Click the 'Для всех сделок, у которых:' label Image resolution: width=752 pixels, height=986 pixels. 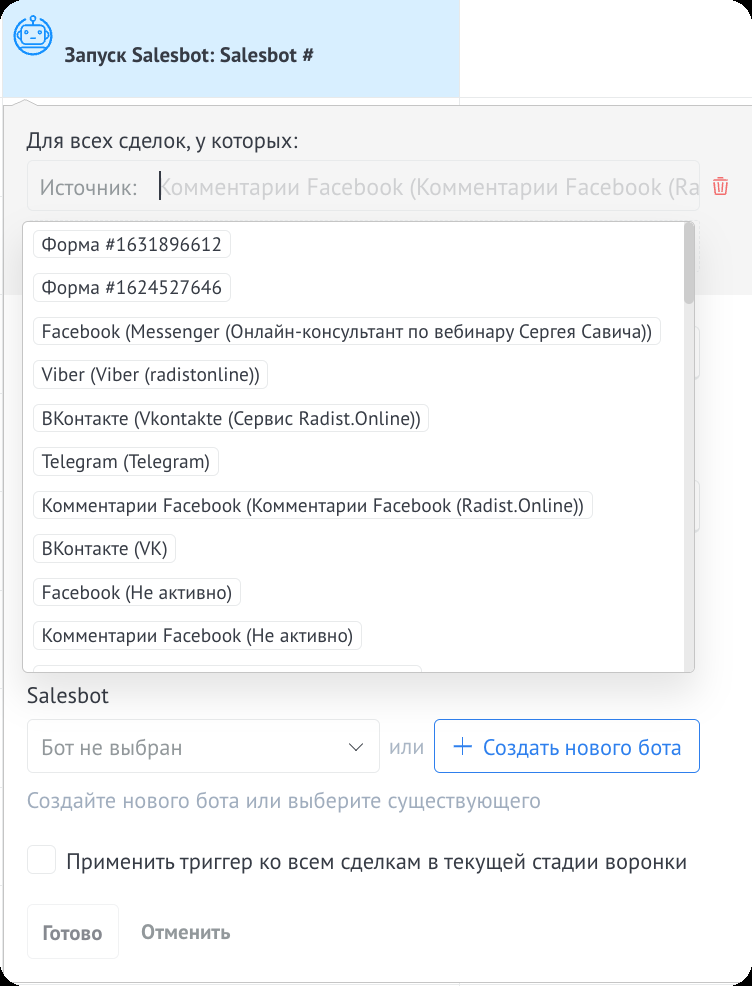coord(162,141)
